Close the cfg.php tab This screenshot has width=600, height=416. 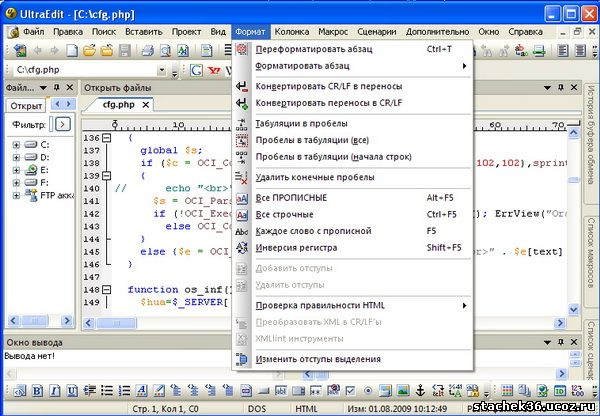[146, 105]
